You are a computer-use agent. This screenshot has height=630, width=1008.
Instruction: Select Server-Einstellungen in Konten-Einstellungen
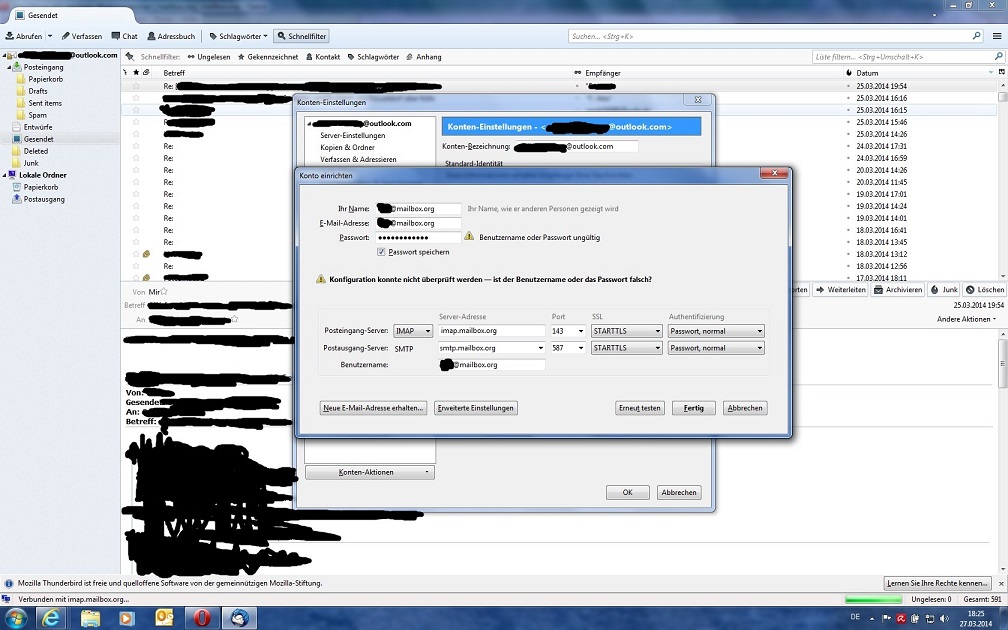[353, 136]
